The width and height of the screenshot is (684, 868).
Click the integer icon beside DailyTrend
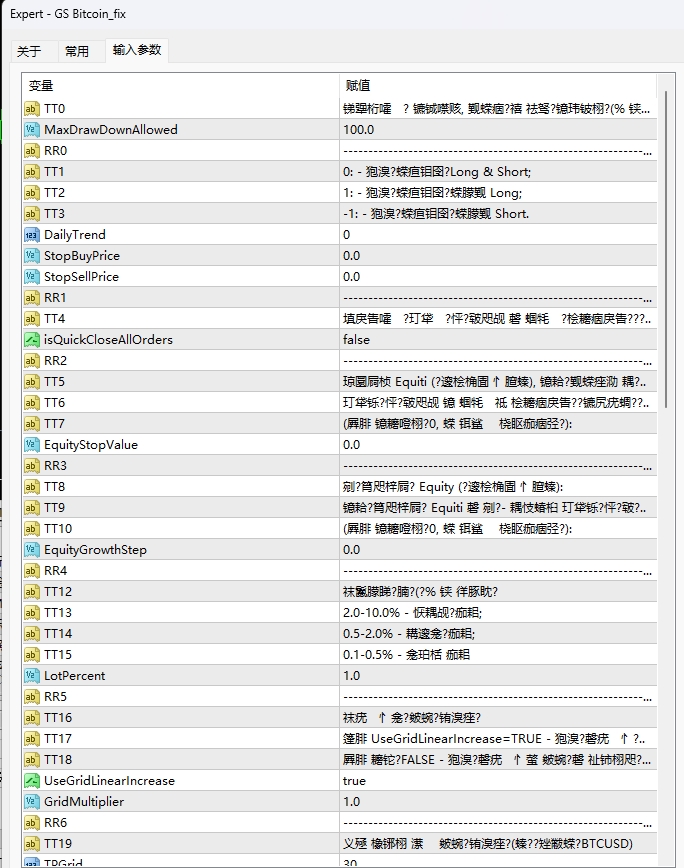(x=32, y=235)
